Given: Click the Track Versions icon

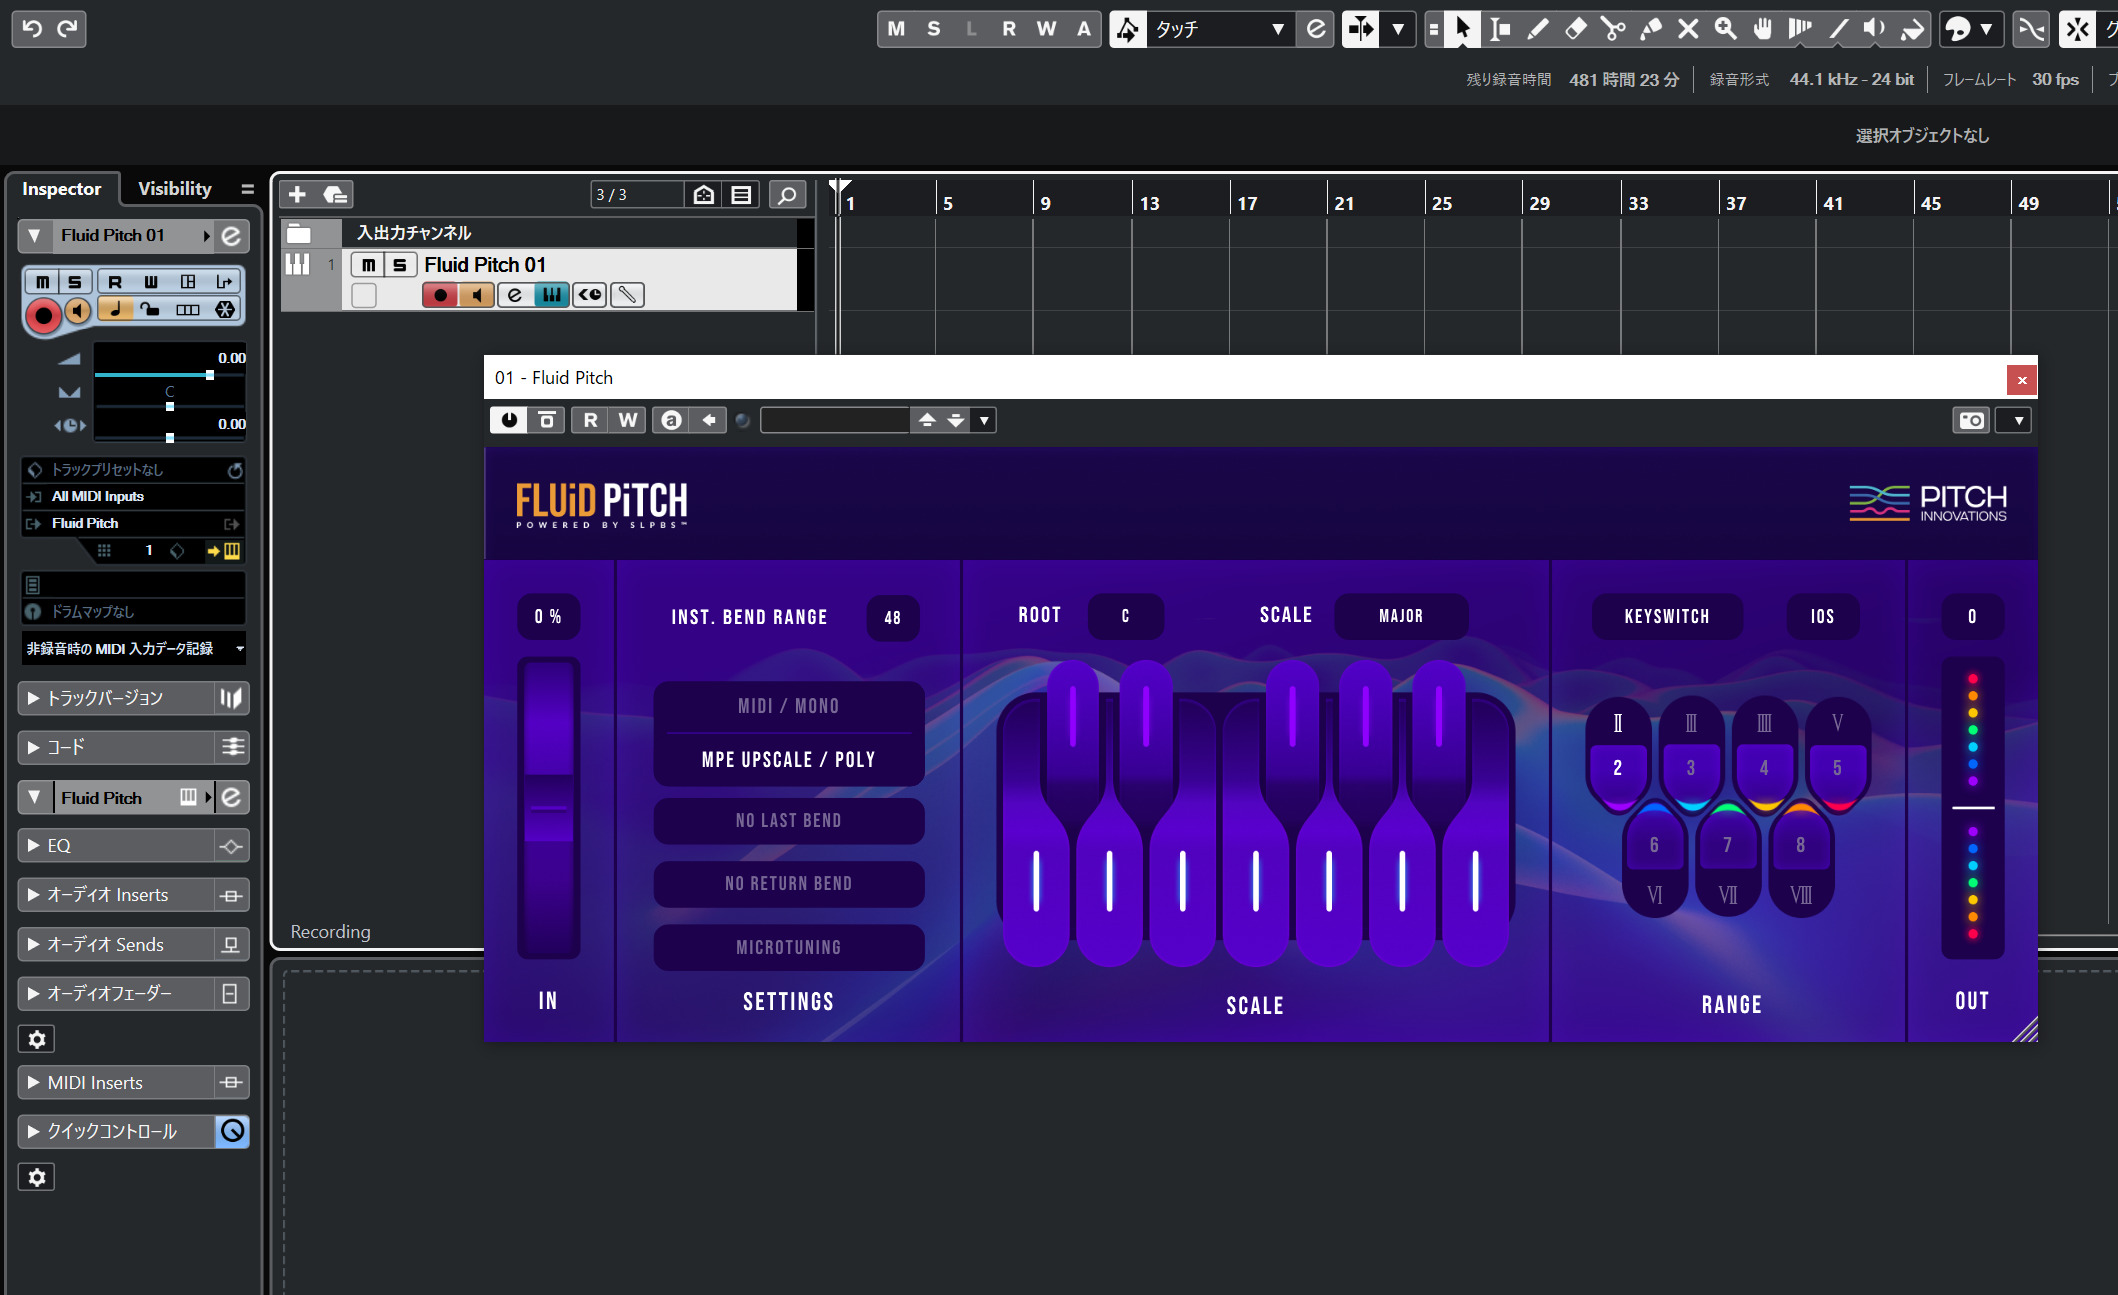Looking at the screenshot, I should click(231, 698).
